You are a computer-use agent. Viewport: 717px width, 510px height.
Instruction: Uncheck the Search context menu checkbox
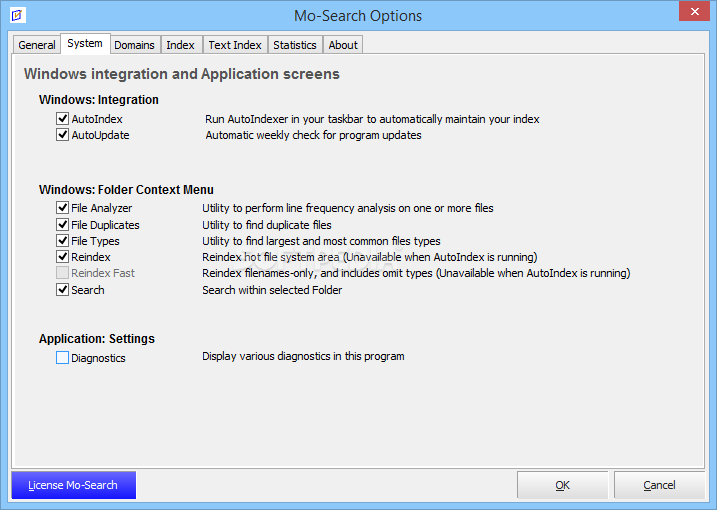(x=63, y=290)
